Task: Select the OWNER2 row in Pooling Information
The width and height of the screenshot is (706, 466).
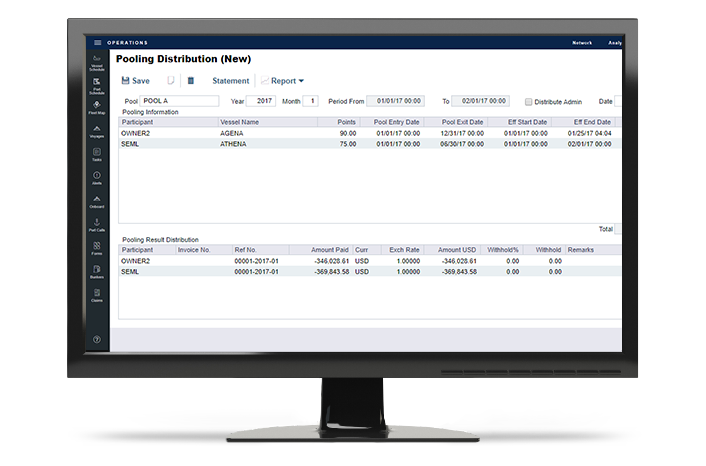Action: 370,133
